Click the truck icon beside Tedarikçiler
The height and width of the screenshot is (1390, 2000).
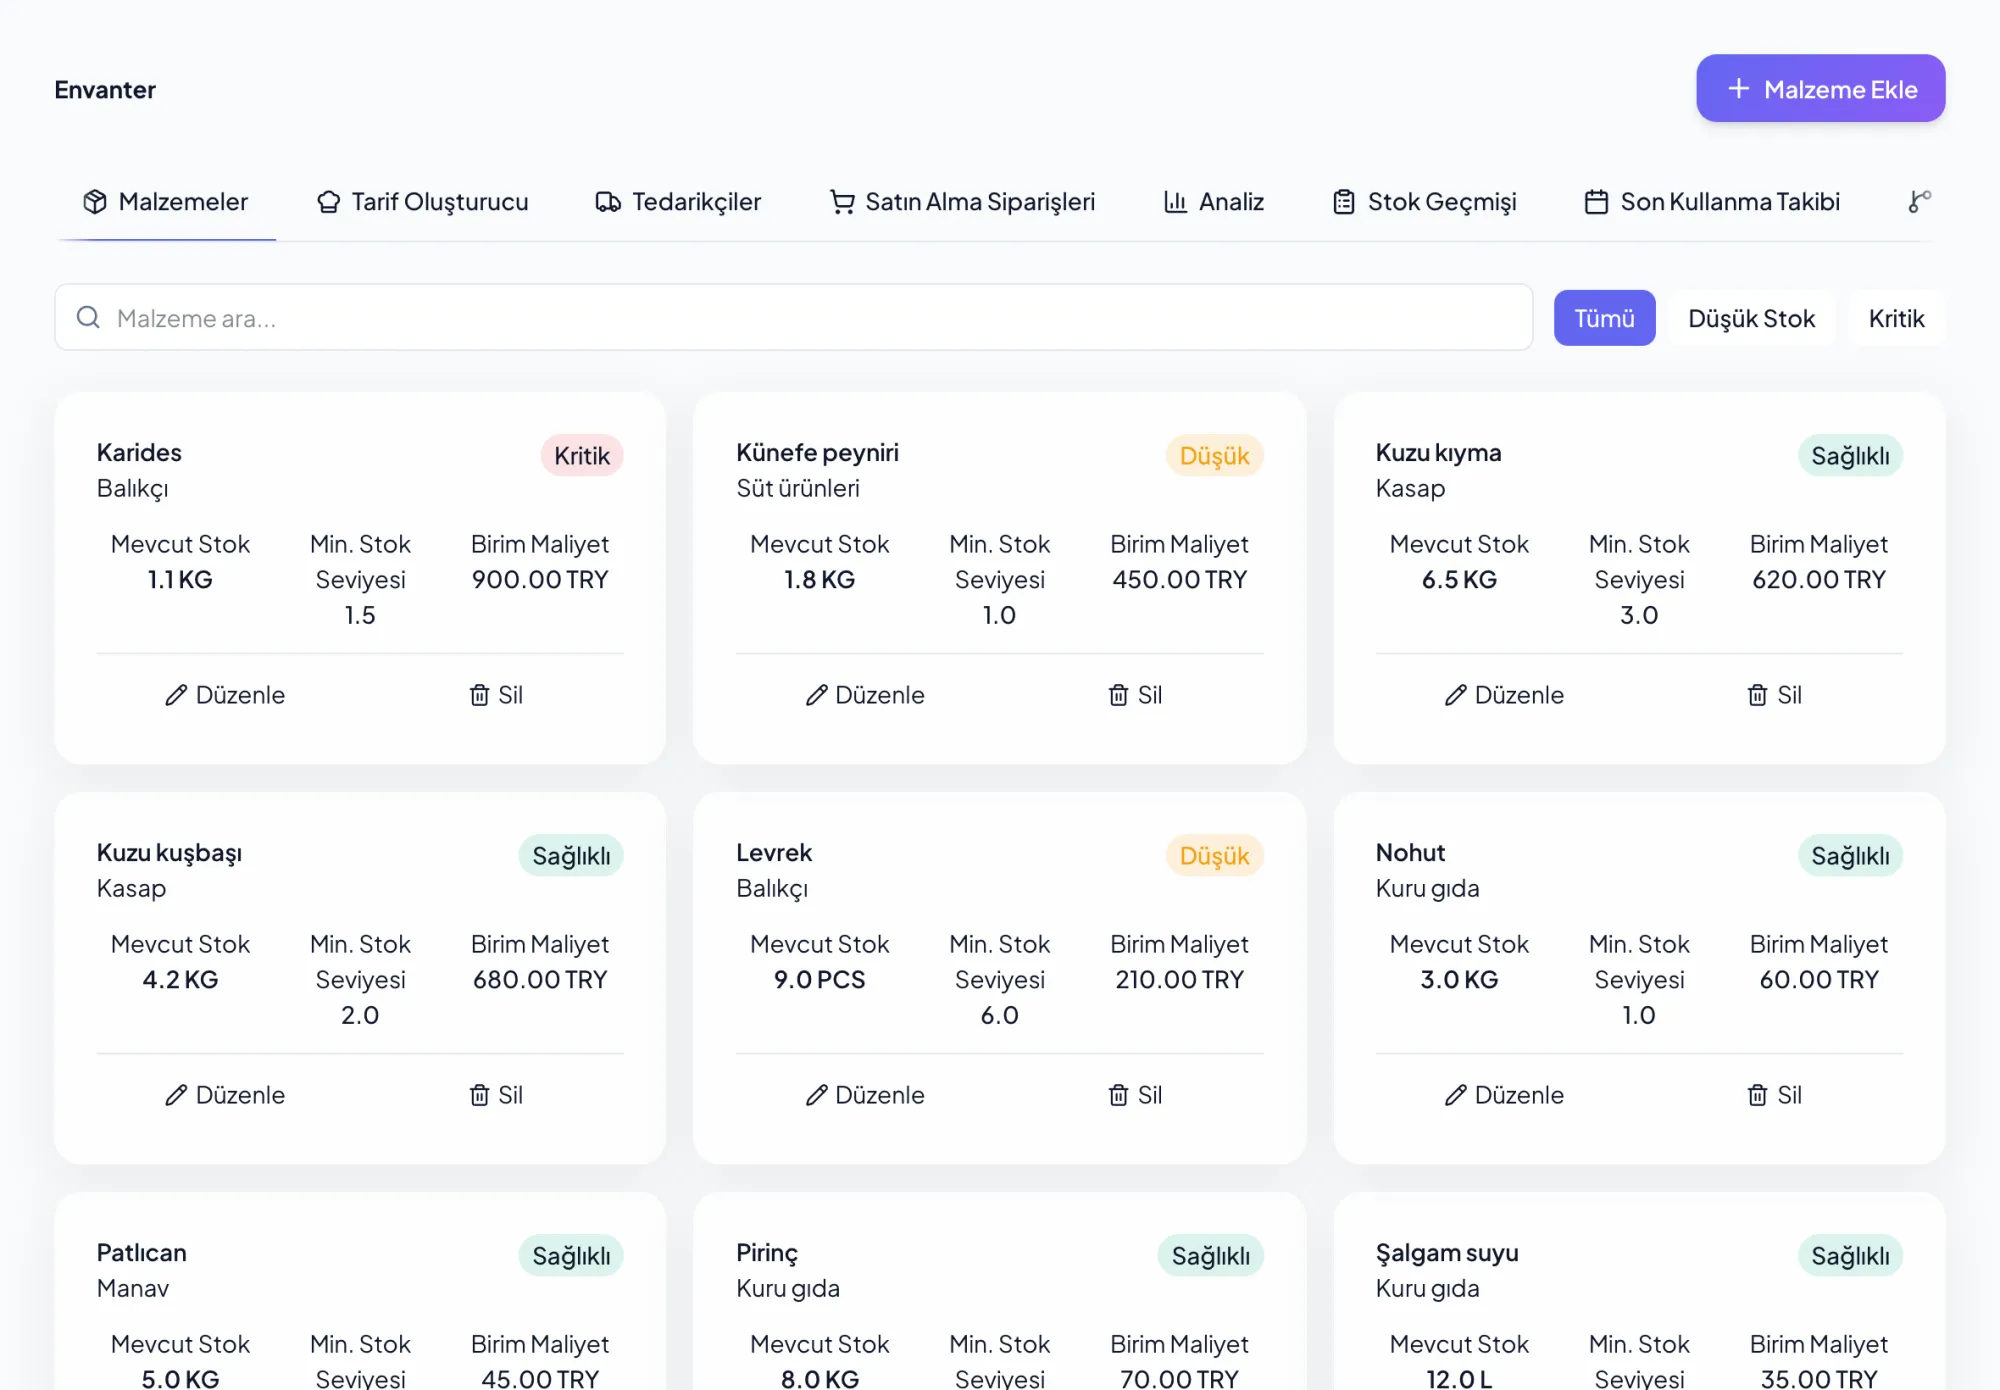pos(608,202)
